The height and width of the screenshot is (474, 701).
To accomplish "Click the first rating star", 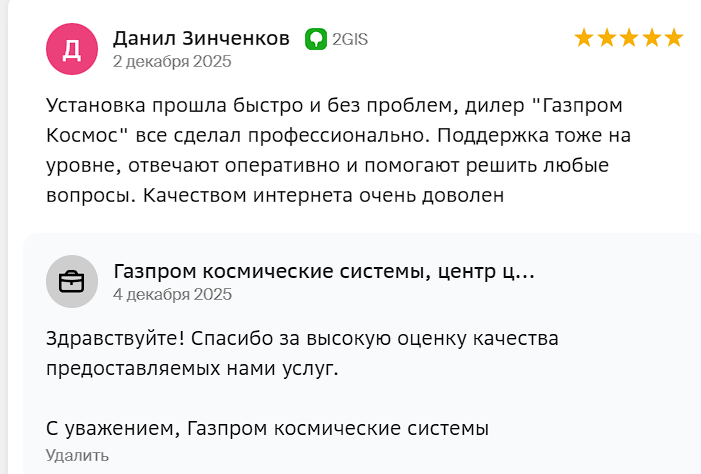I will tap(585, 38).
